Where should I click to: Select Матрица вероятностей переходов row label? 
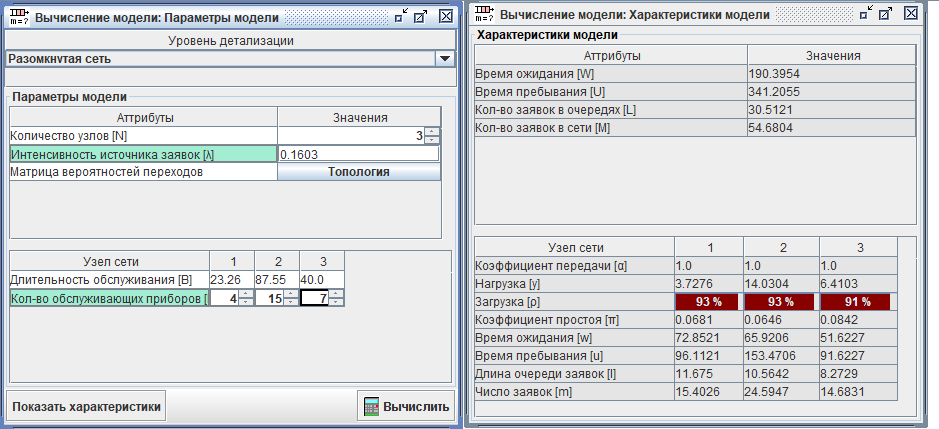click(x=144, y=172)
